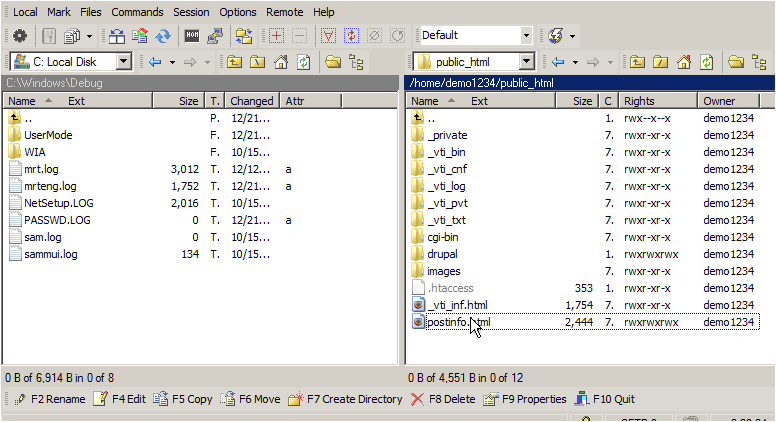Sort remote panel by Rights column
776x422 pixels.
pos(657,101)
